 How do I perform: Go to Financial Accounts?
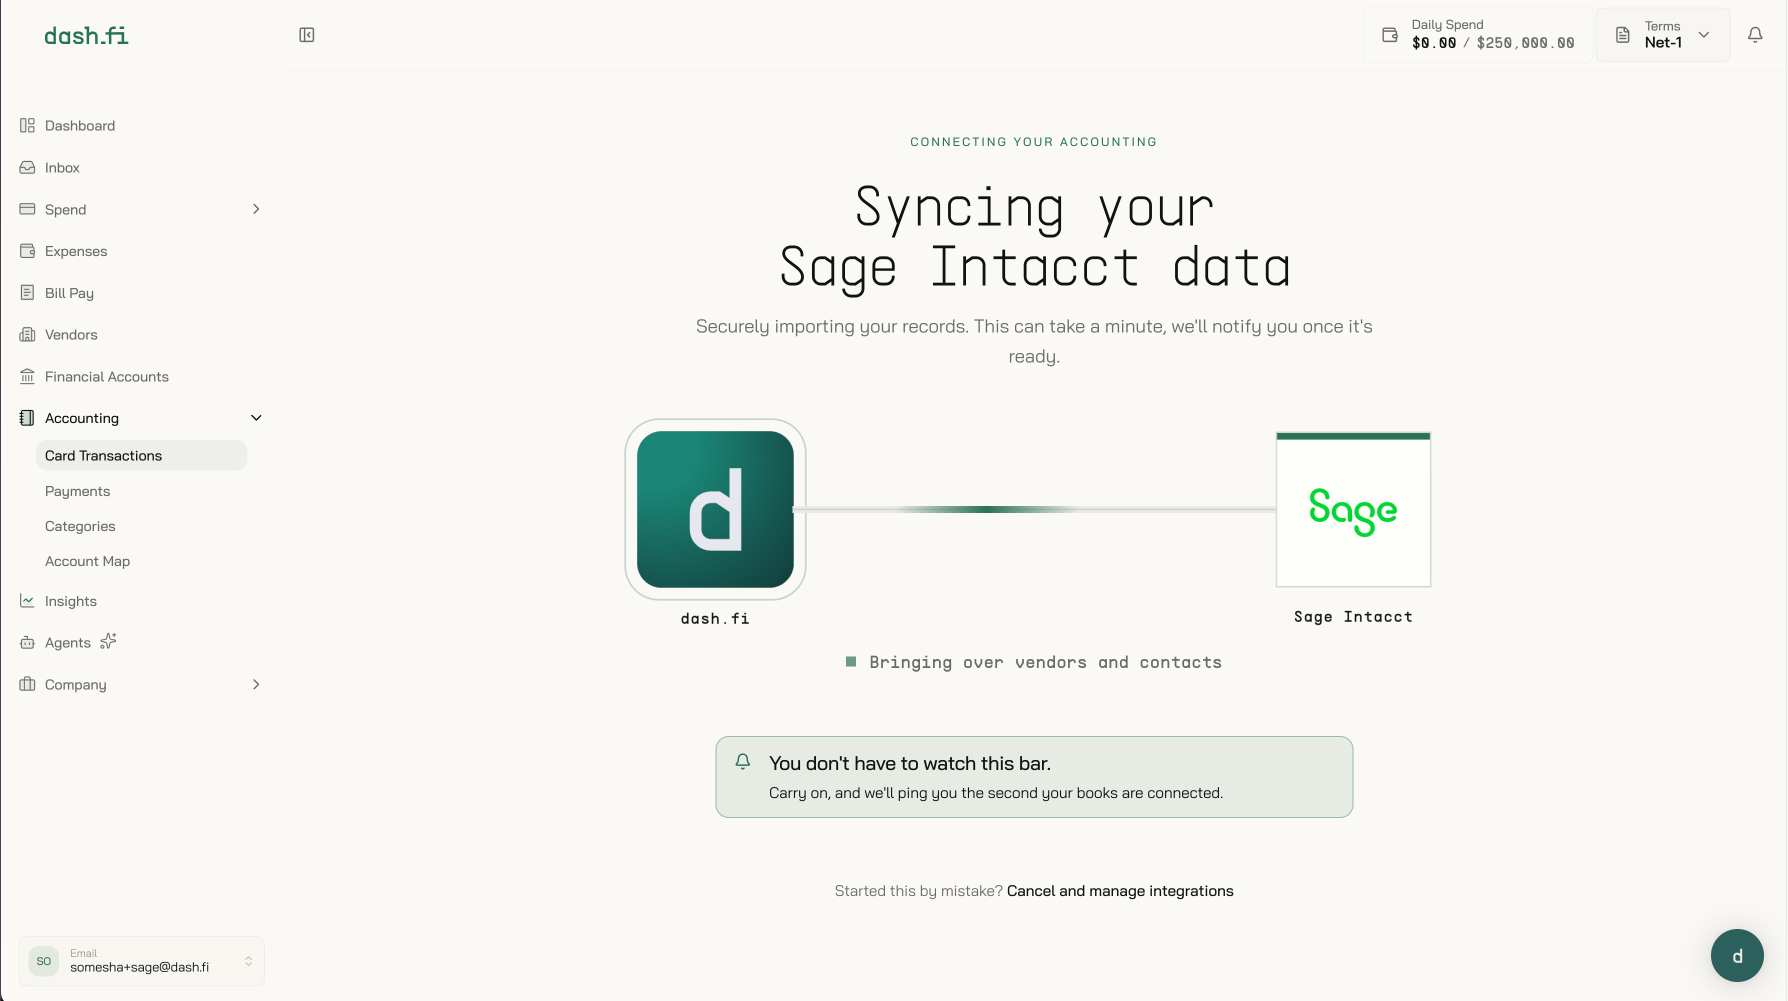tap(107, 377)
